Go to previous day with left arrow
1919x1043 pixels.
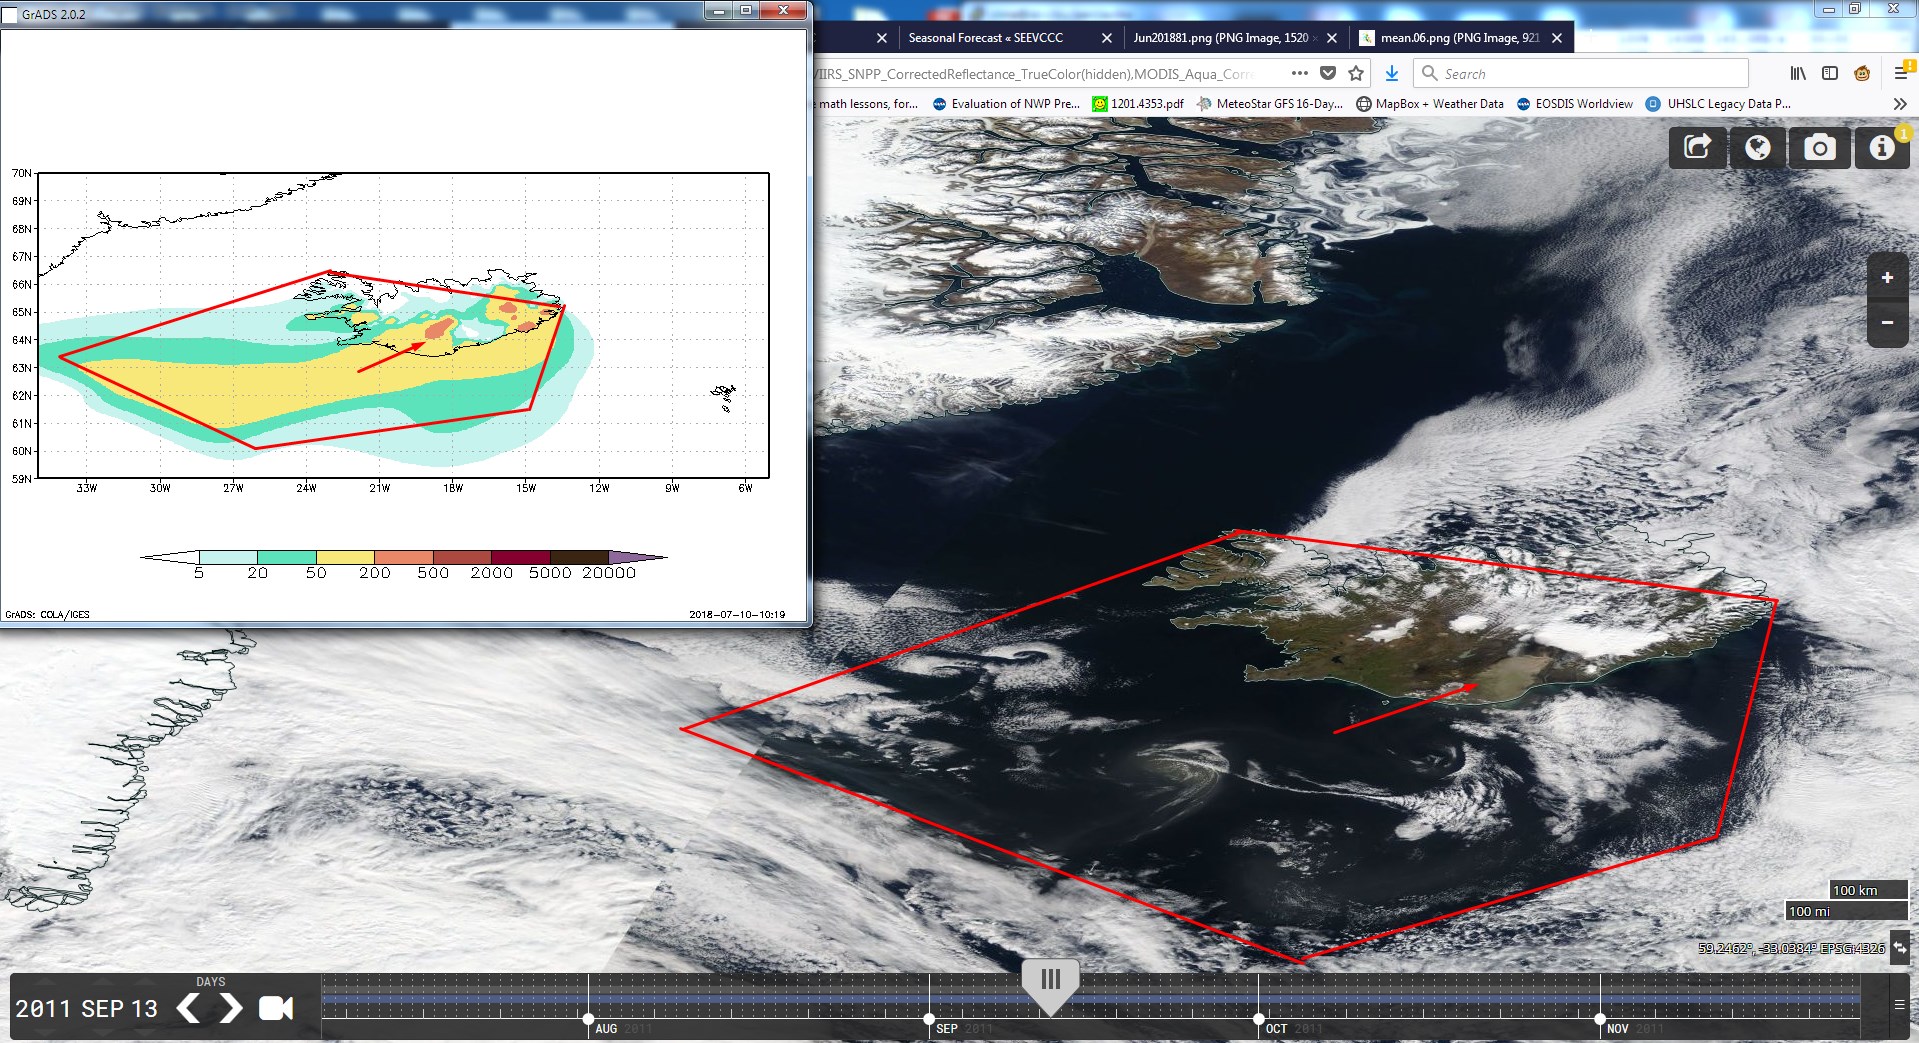pyautogui.click(x=188, y=1008)
